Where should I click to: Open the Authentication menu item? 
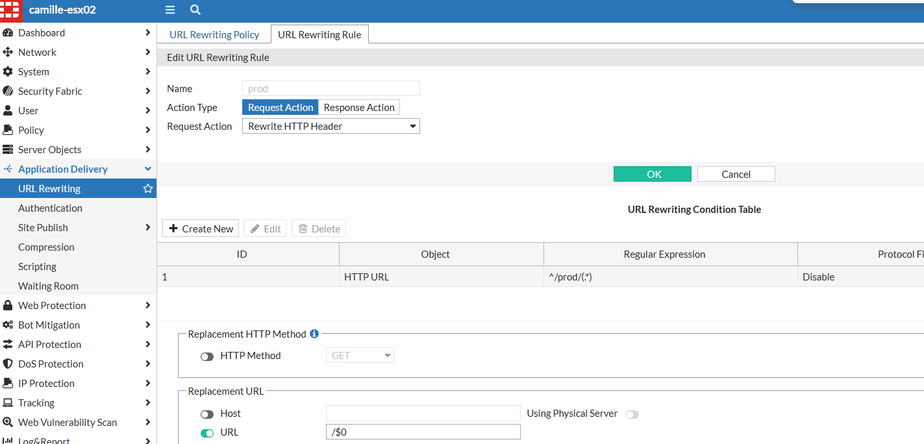point(50,208)
